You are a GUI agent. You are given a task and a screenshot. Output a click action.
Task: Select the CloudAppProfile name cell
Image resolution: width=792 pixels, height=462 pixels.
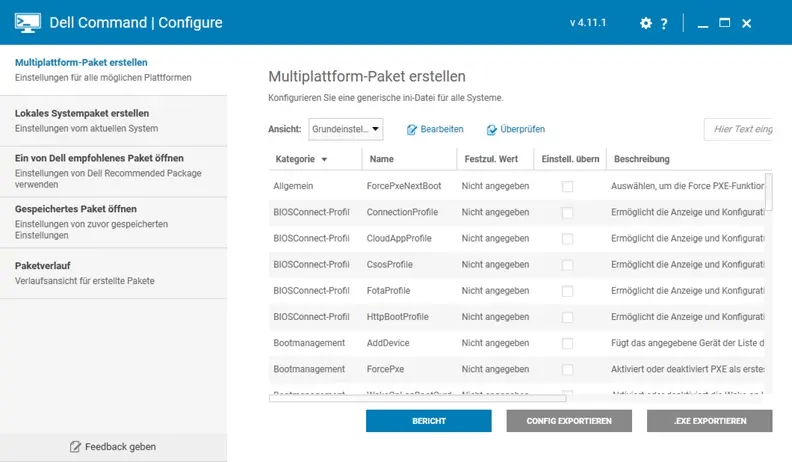[x=399, y=238]
